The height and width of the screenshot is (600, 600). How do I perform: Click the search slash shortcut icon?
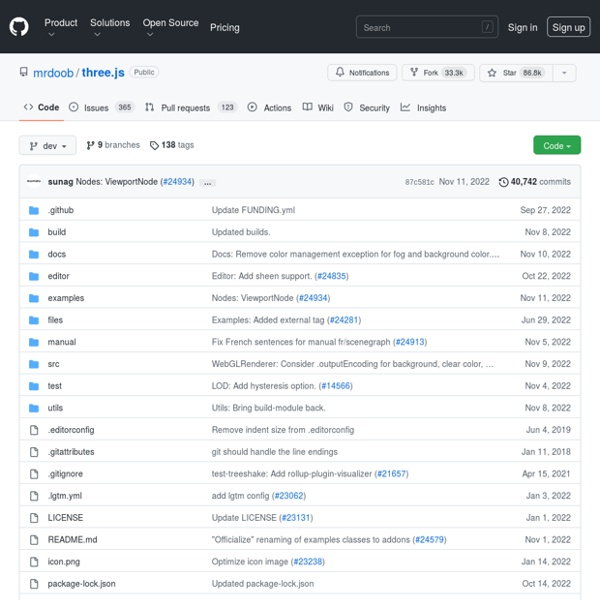(487, 27)
